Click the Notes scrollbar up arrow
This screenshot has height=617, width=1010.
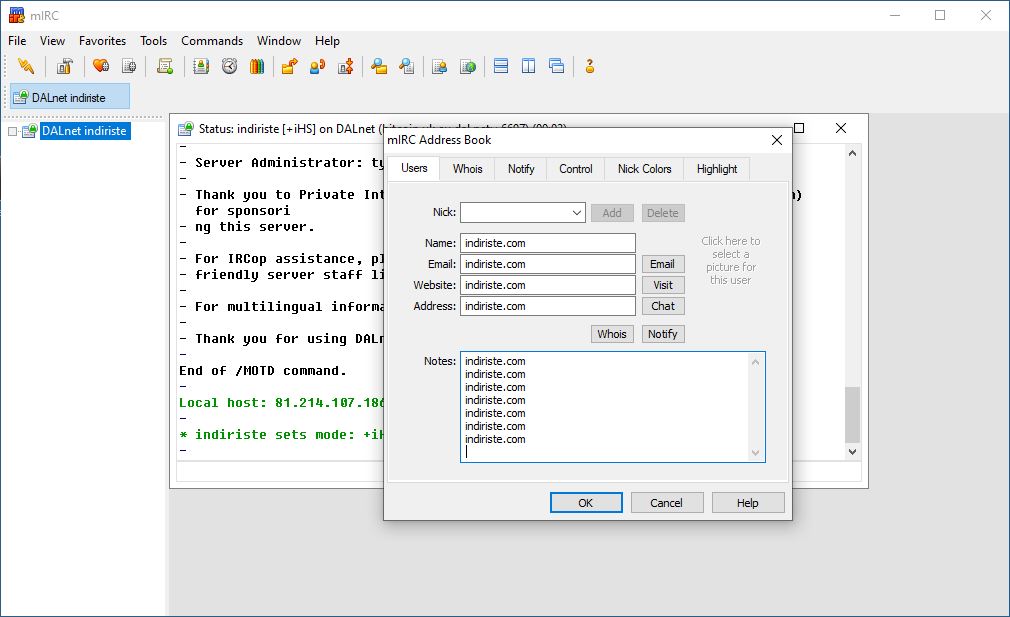(x=756, y=362)
